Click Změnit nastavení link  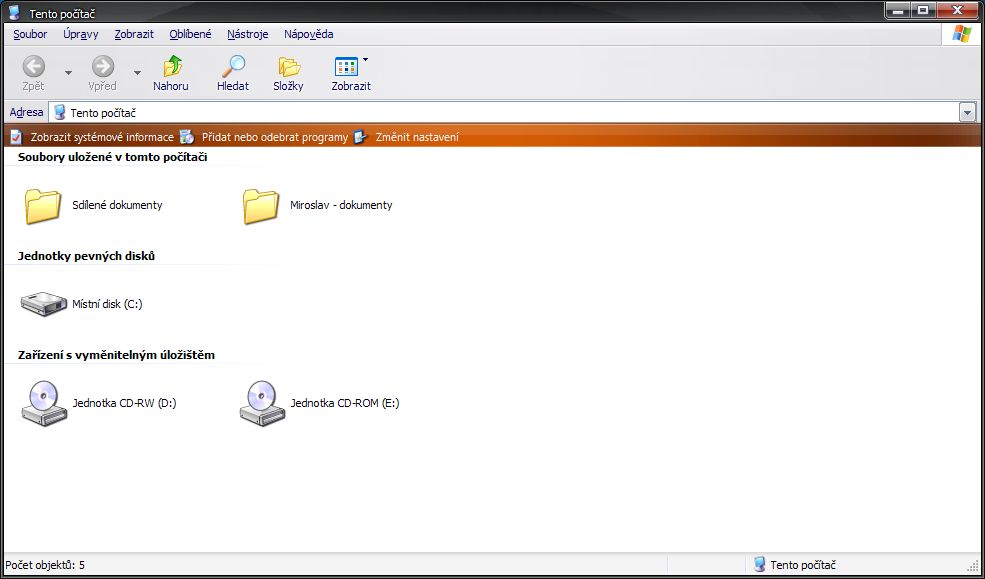click(x=417, y=137)
